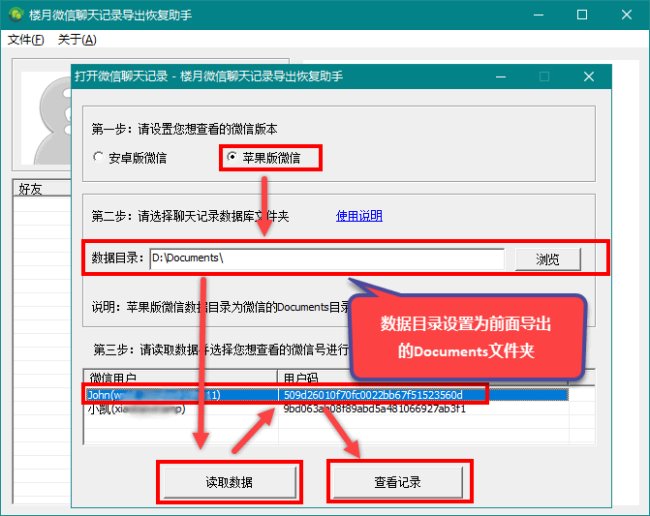Click the default avatar image in main window
This screenshot has height=516, width=650.
[x=46, y=118]
